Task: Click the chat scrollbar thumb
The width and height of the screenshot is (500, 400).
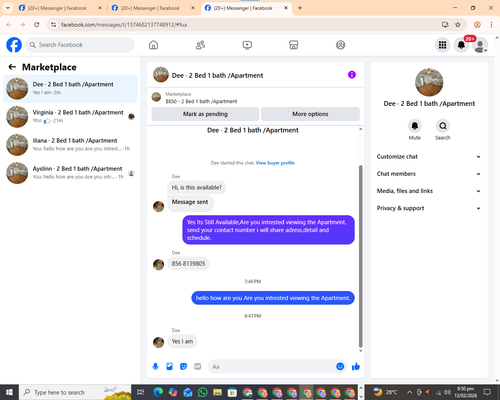Action: pyautogui.click(x=360, y=256)
